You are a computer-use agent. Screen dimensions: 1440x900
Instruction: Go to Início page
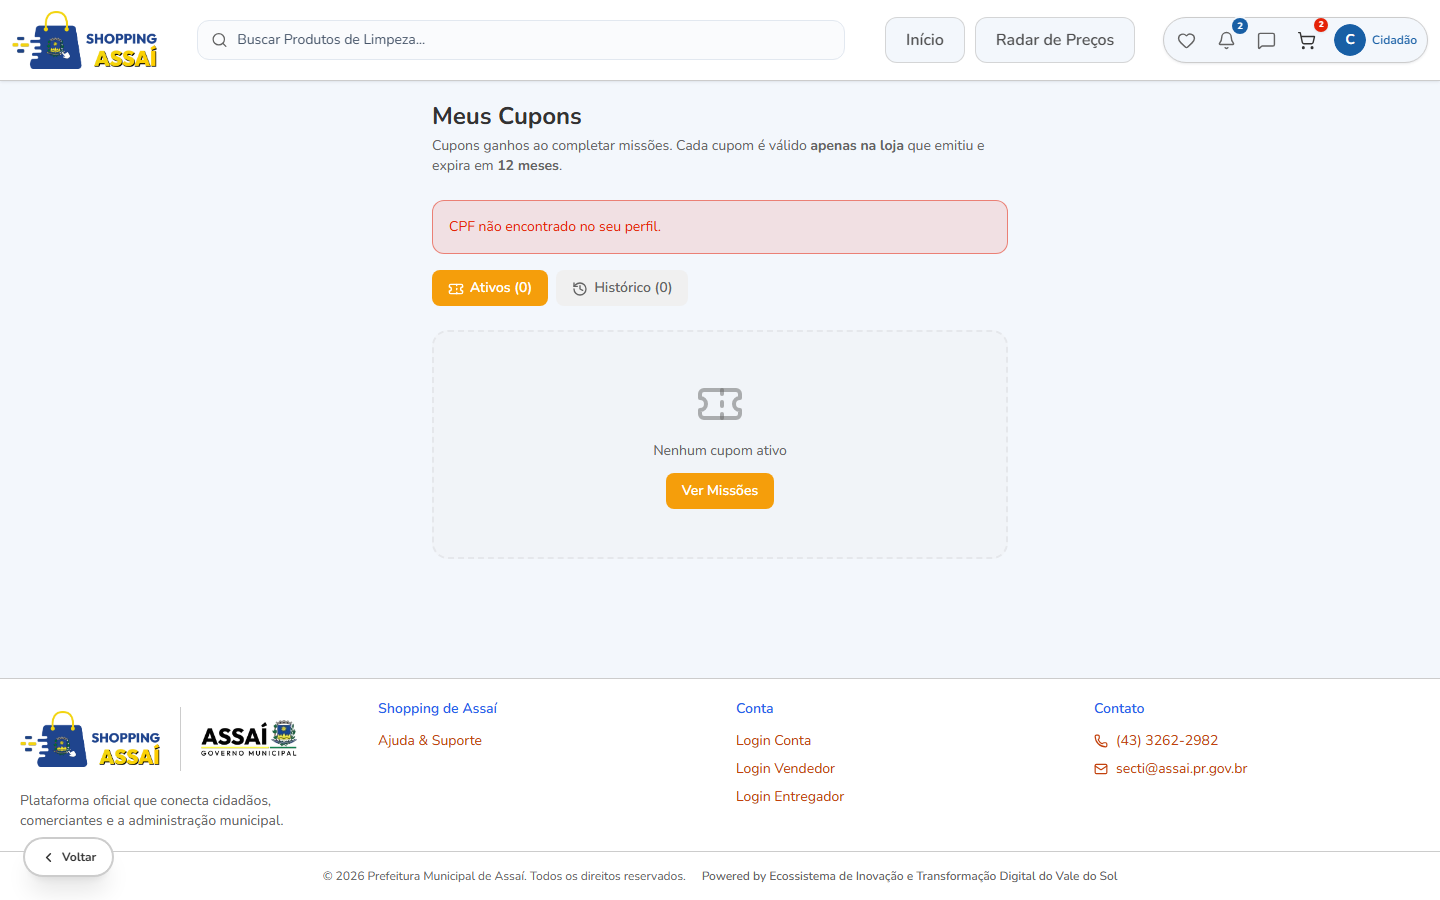pos(925,40)
